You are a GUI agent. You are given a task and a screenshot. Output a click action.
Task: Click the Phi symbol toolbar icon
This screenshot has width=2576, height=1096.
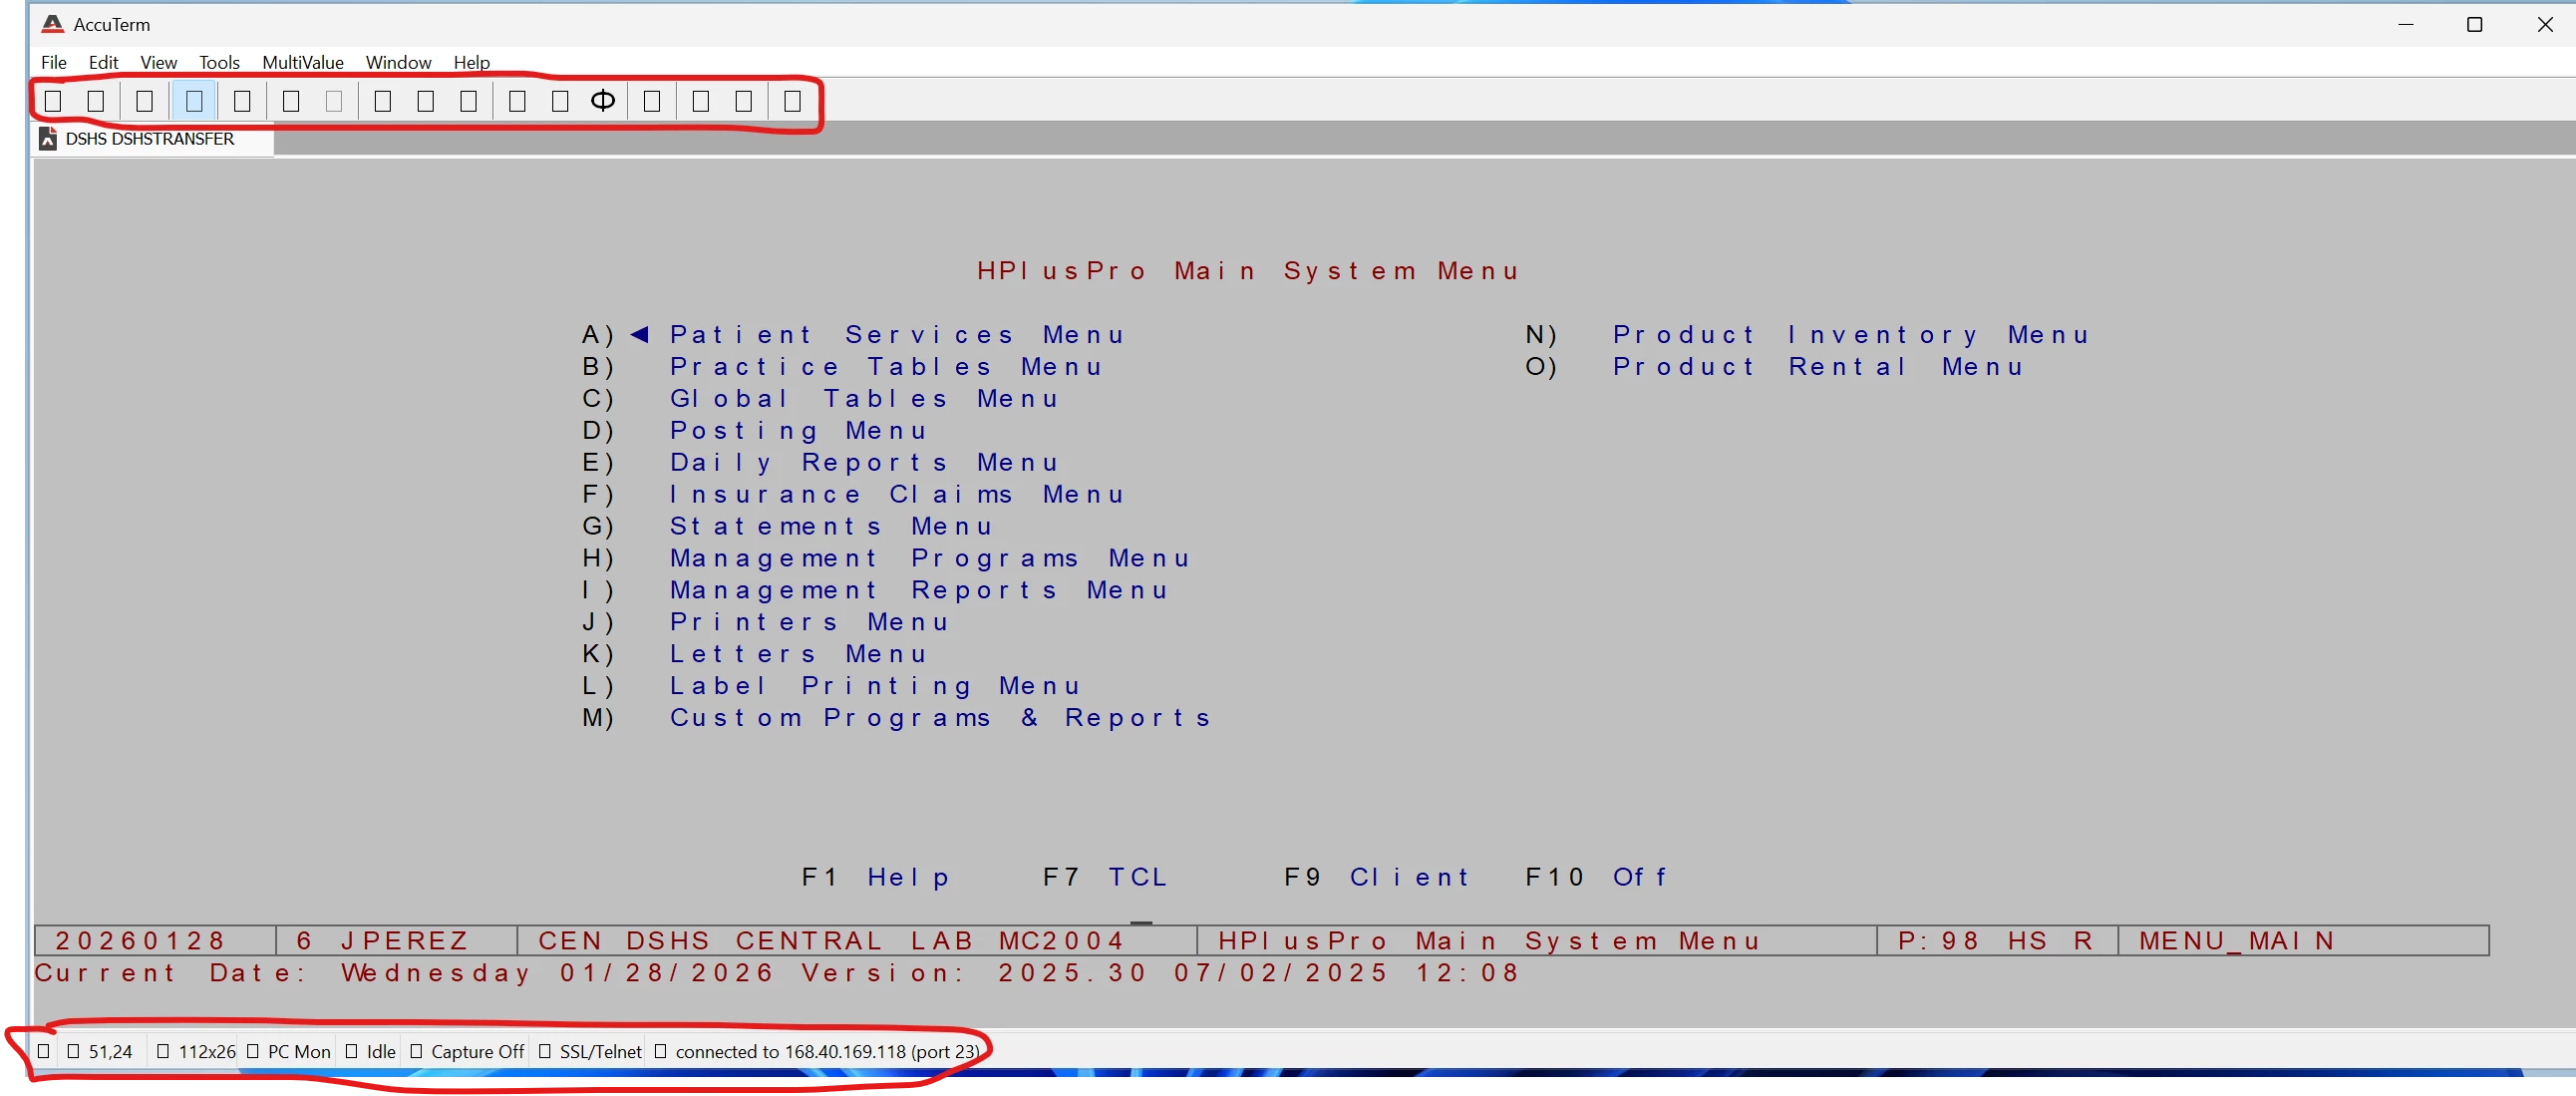[603, 101]
